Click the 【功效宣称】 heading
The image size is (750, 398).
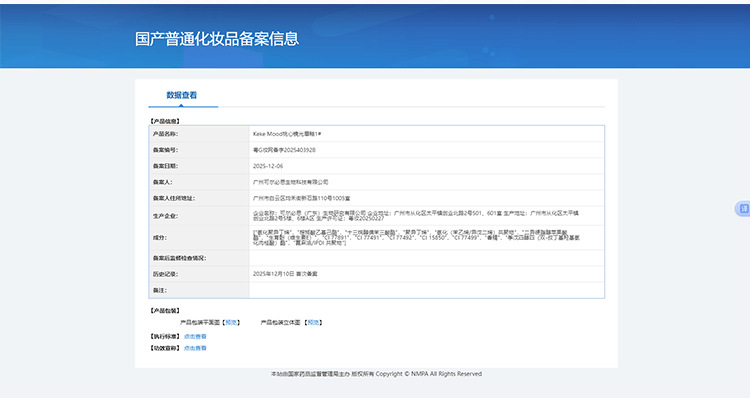coord(165,348)
